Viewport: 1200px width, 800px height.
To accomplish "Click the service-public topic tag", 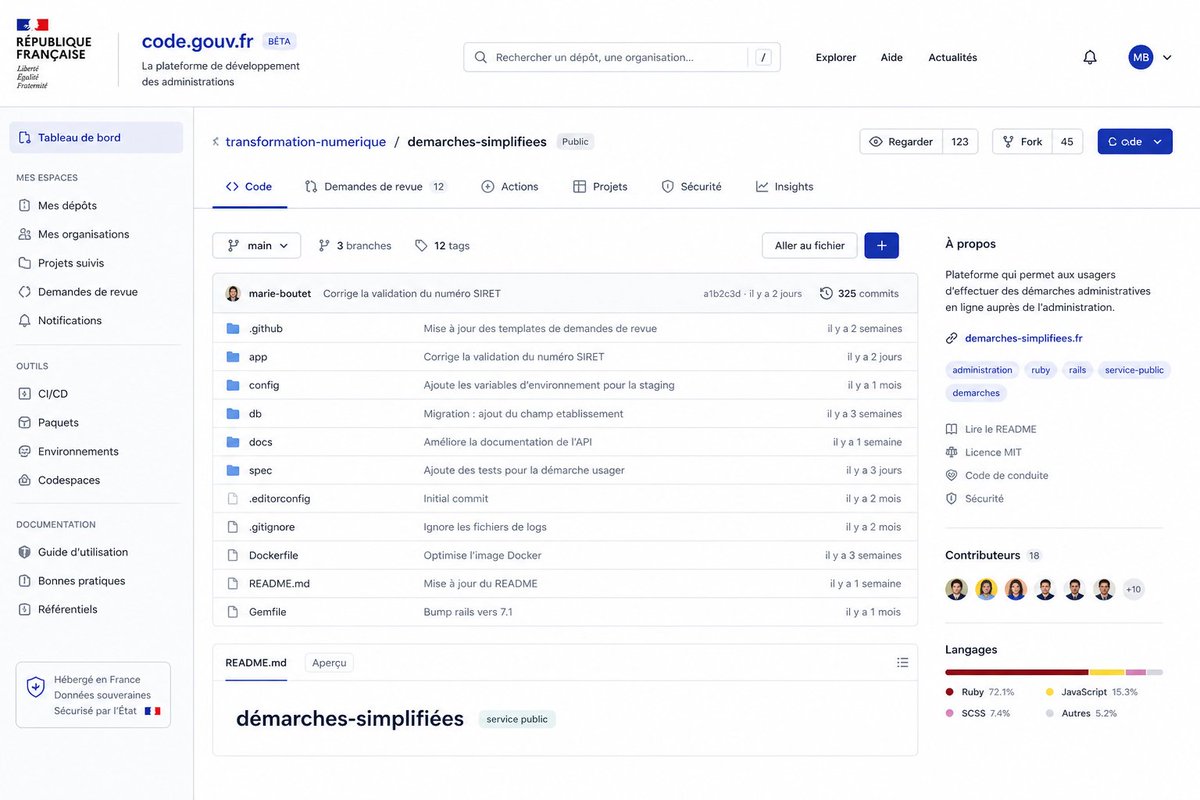I will point(1133,370).
